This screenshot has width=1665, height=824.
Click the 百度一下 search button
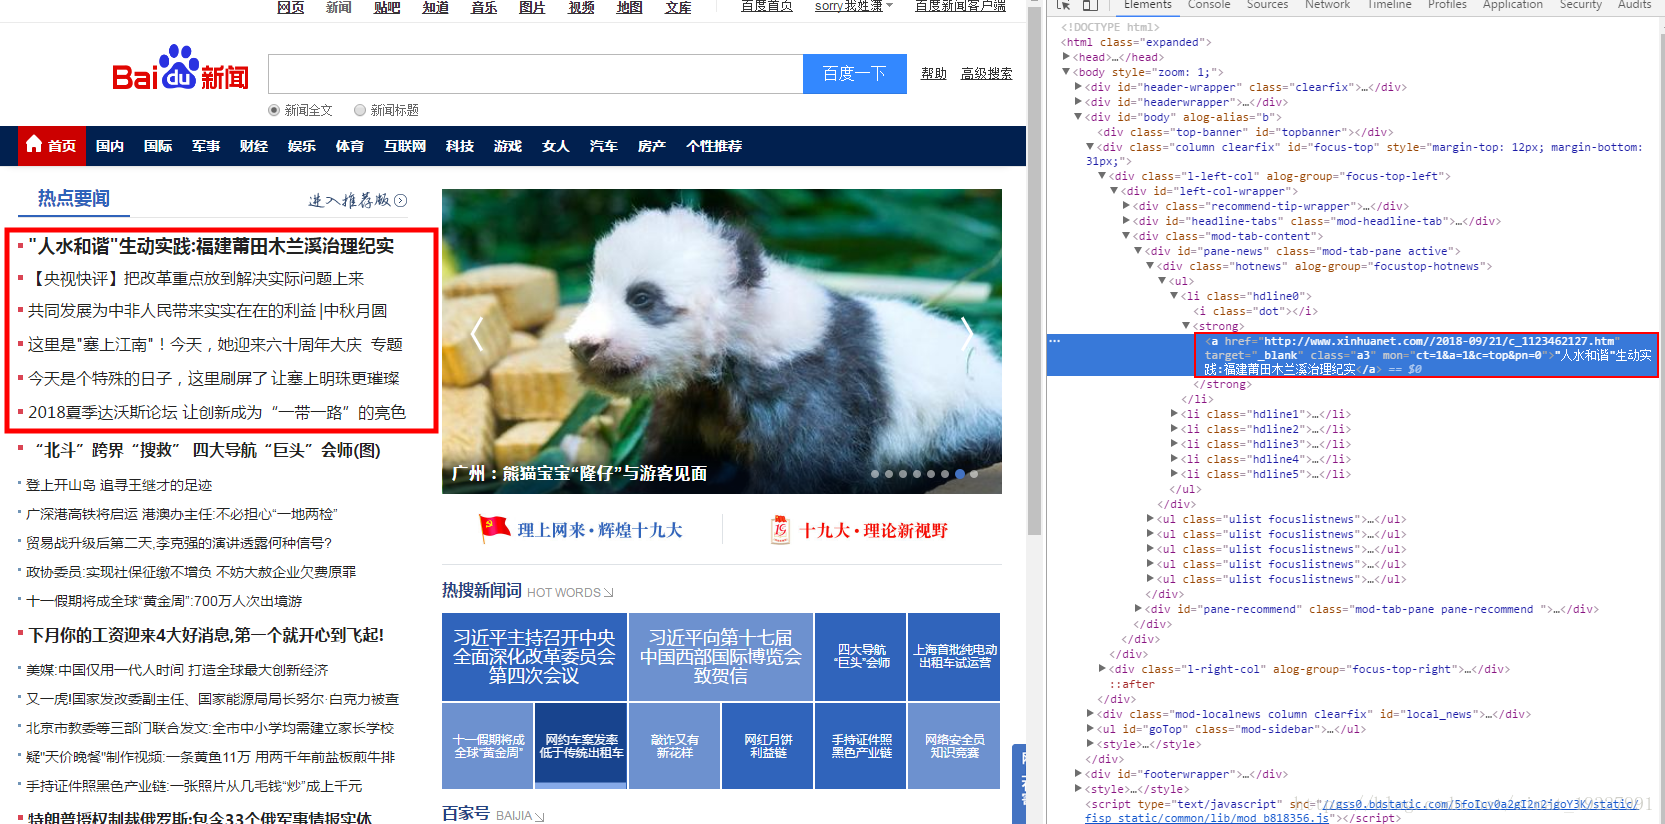pyautogui.click(x=855, y=74)
